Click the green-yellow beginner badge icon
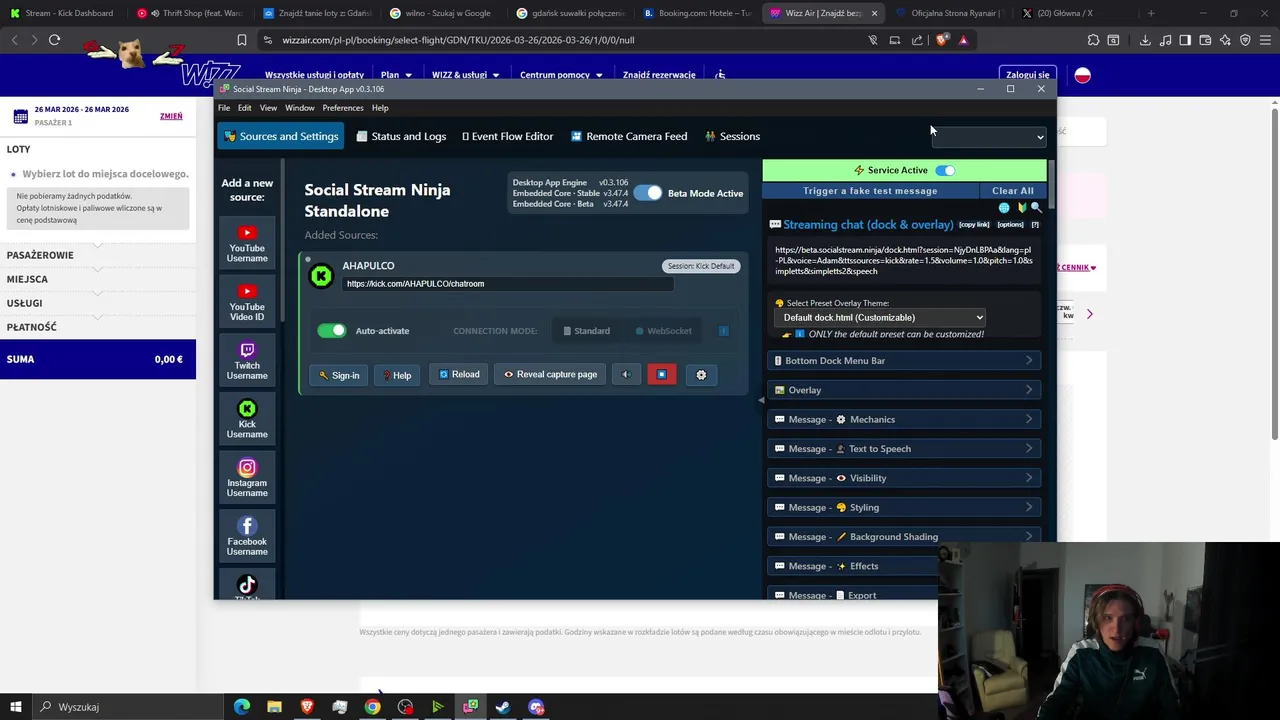This screenshot has width=1280, height=720. (1021, 208)
